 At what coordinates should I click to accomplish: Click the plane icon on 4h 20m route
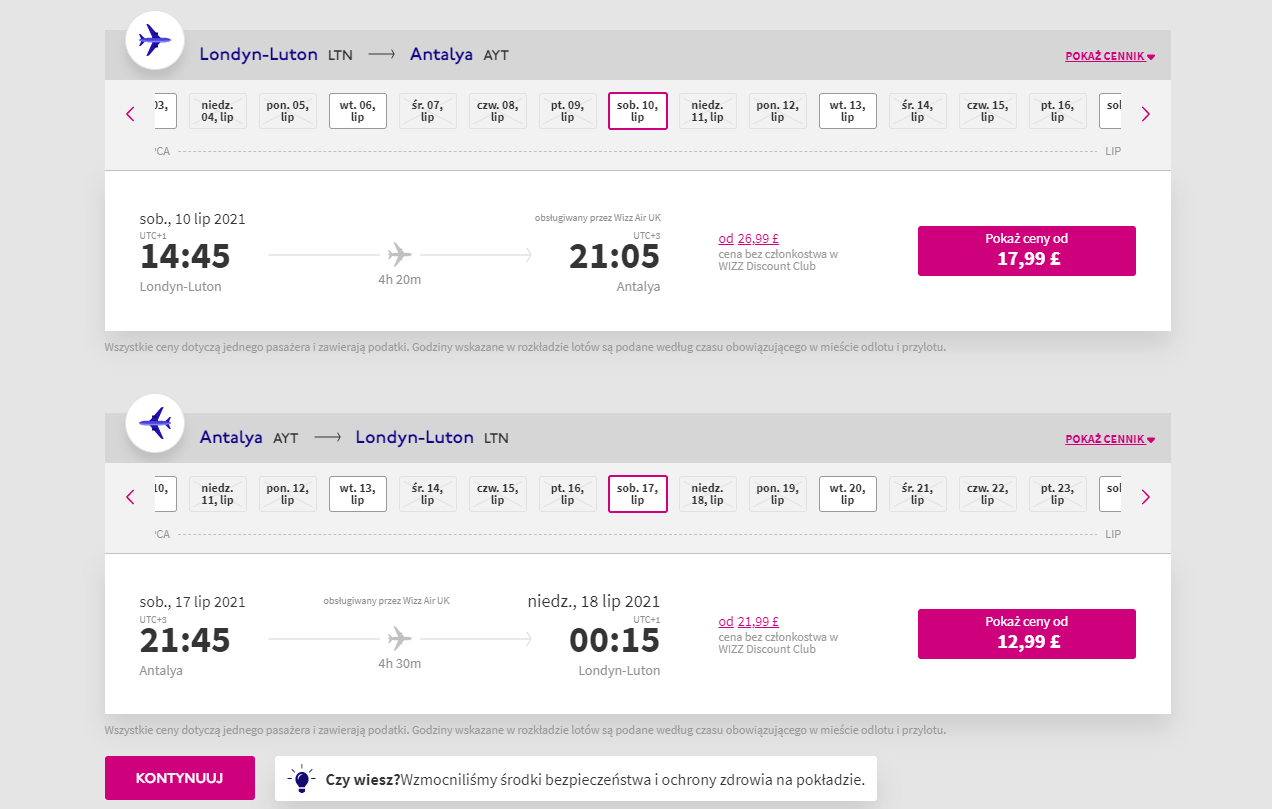click(399, 254)
